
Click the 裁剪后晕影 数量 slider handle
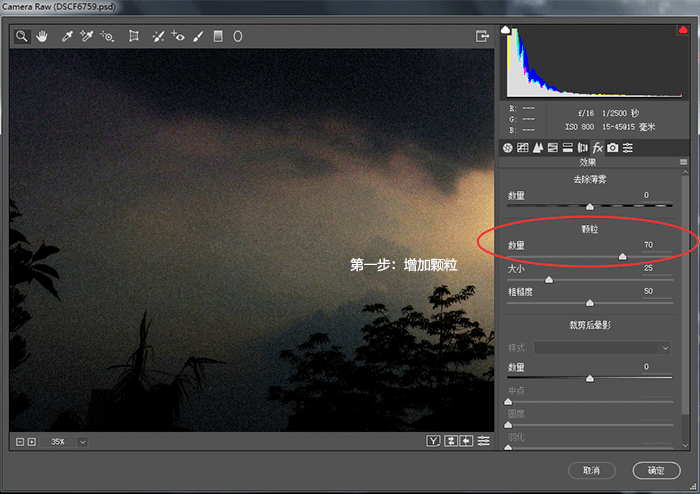click(590, 378)
